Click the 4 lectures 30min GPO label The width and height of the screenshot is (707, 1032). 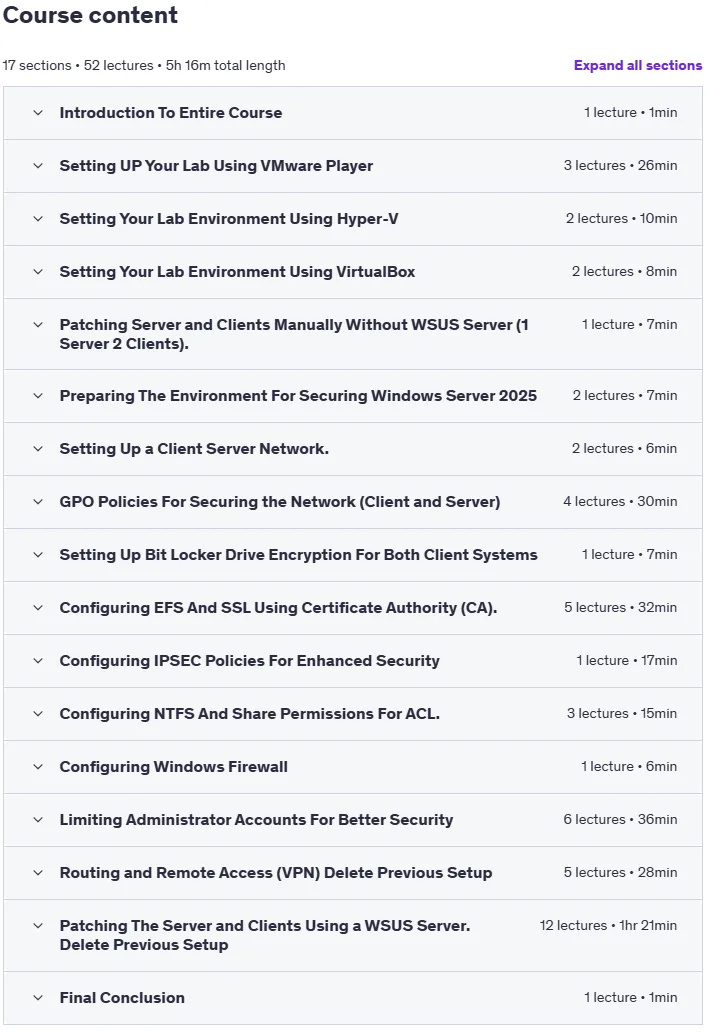tap(620, 502)
